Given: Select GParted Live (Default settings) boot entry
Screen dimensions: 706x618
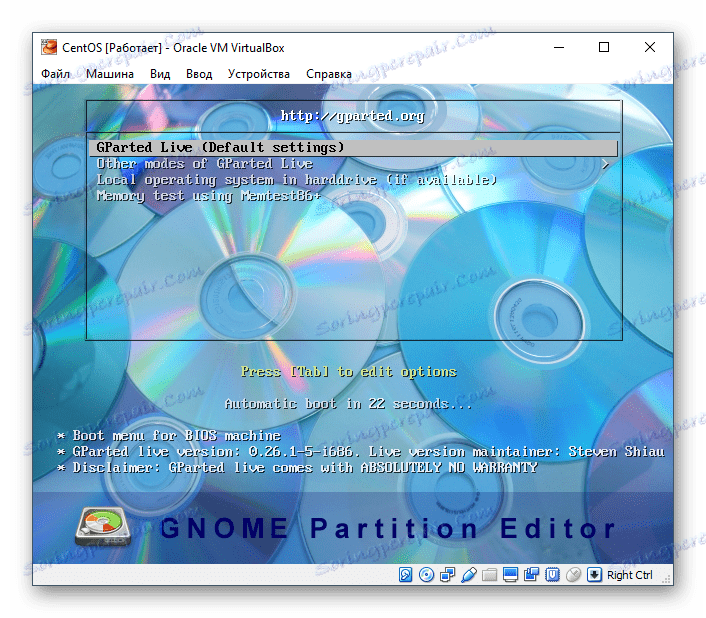Looking at the screenshot, I should pos(353,148).
